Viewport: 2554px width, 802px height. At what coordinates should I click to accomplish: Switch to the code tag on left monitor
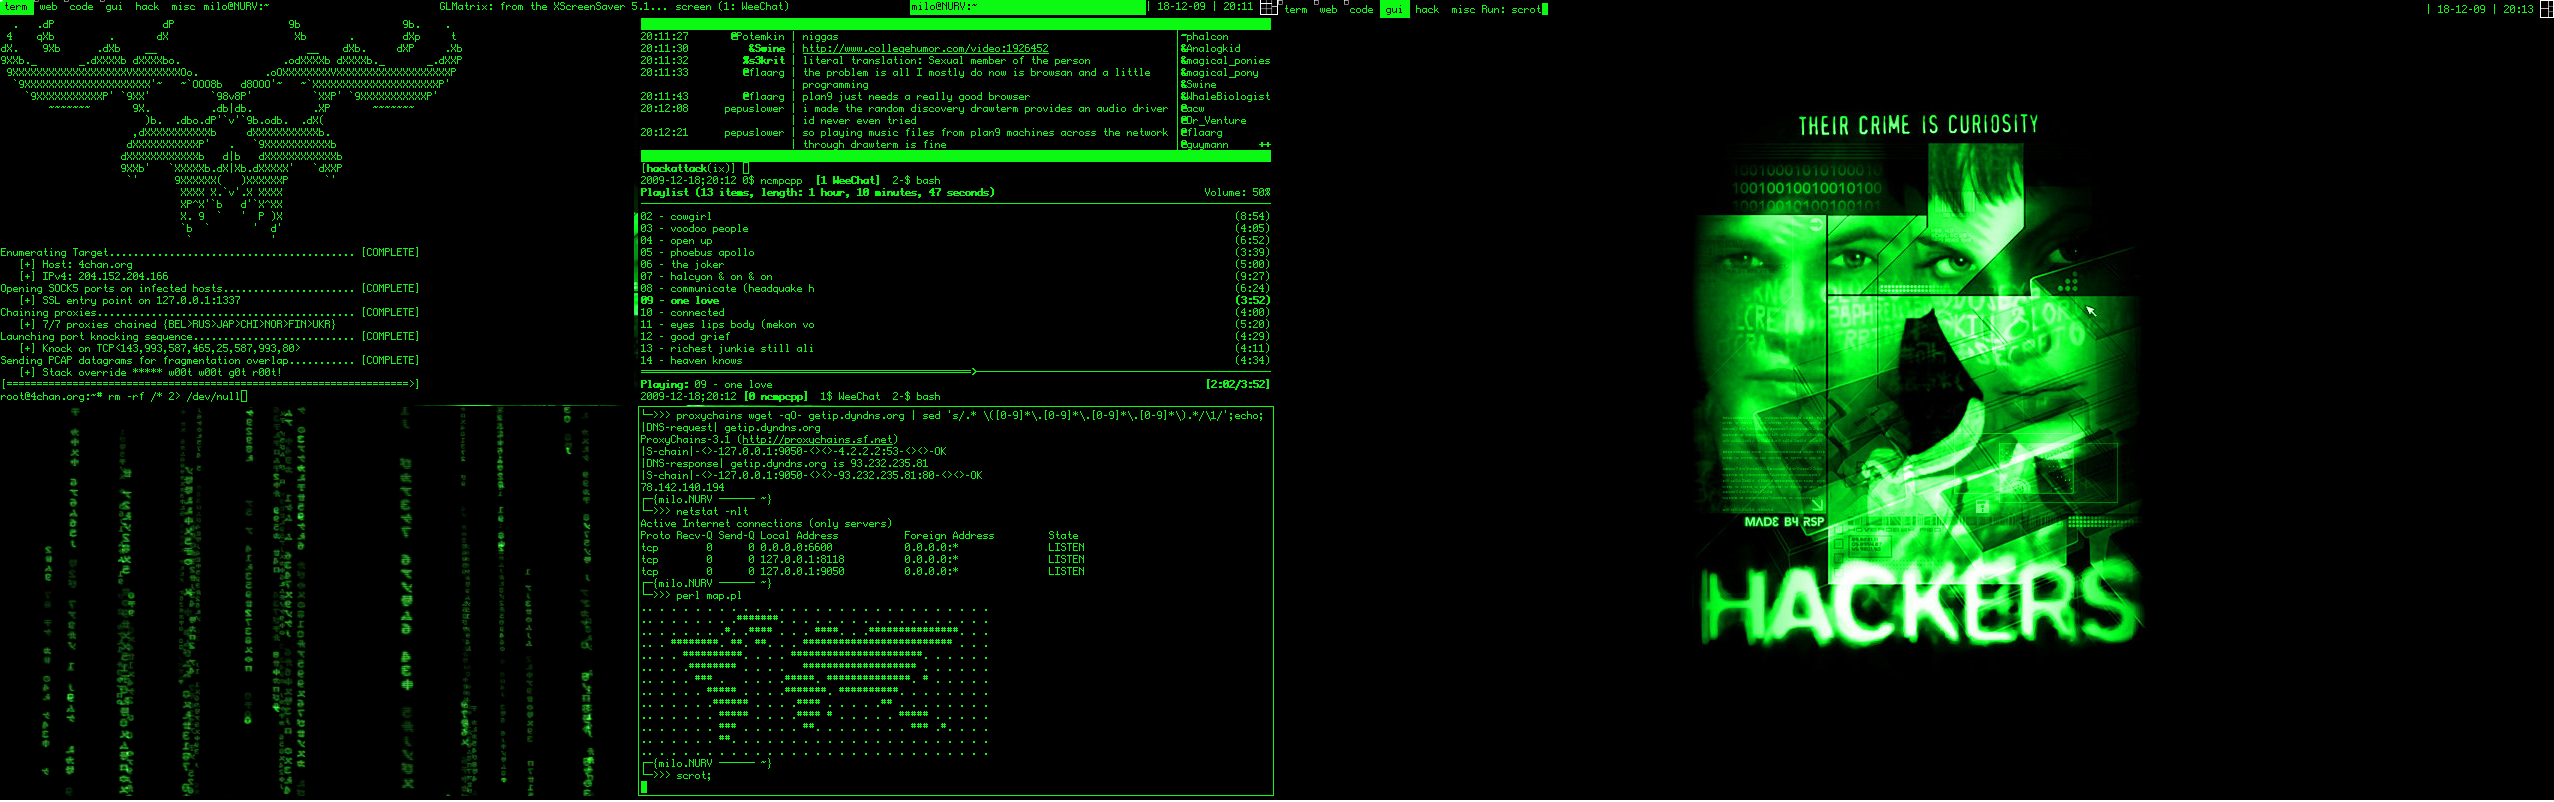[x=82, y=7]
